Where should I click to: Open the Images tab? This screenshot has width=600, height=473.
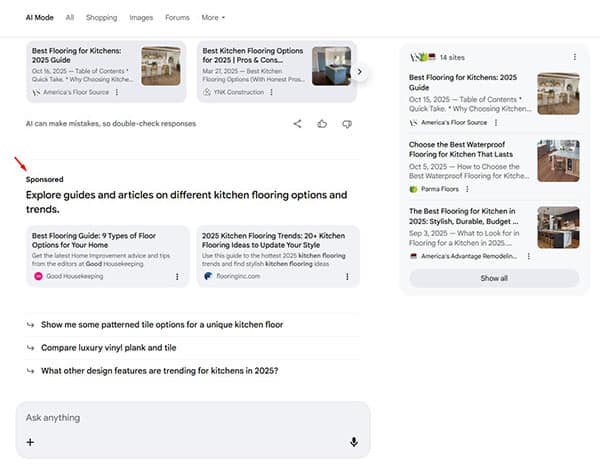[x=141, y=18]
